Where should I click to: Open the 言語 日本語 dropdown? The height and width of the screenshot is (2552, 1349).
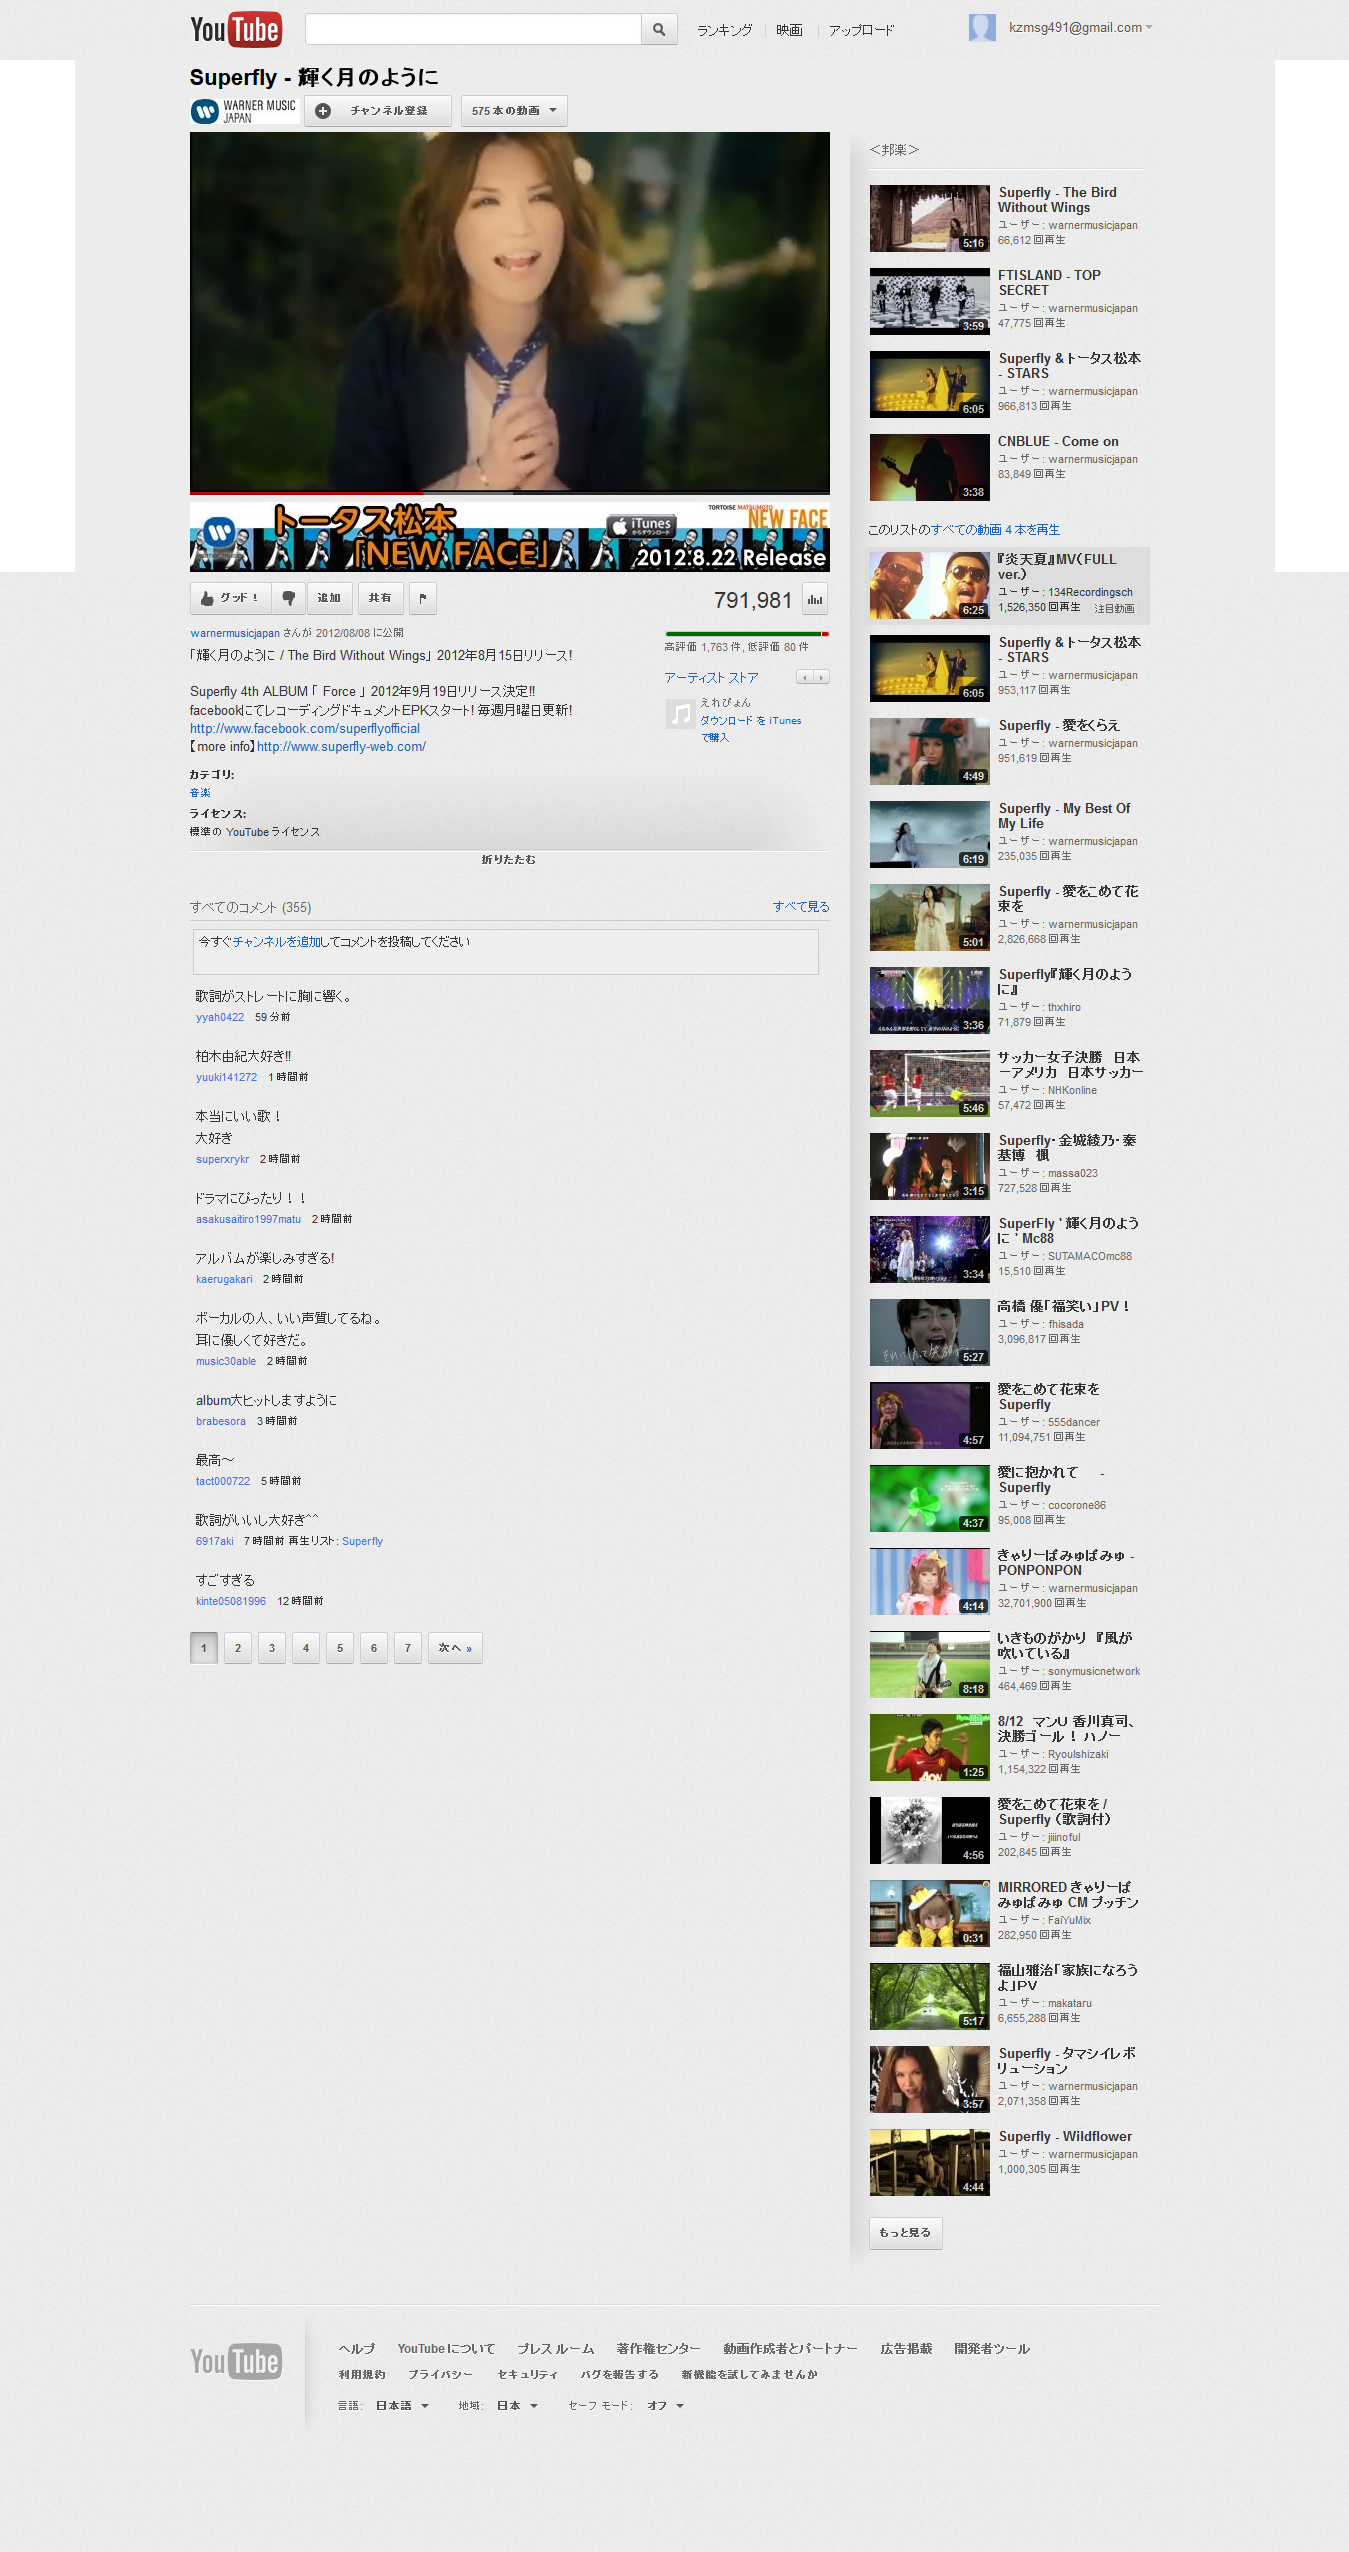pyautogui.click(x=402, y=2406)
